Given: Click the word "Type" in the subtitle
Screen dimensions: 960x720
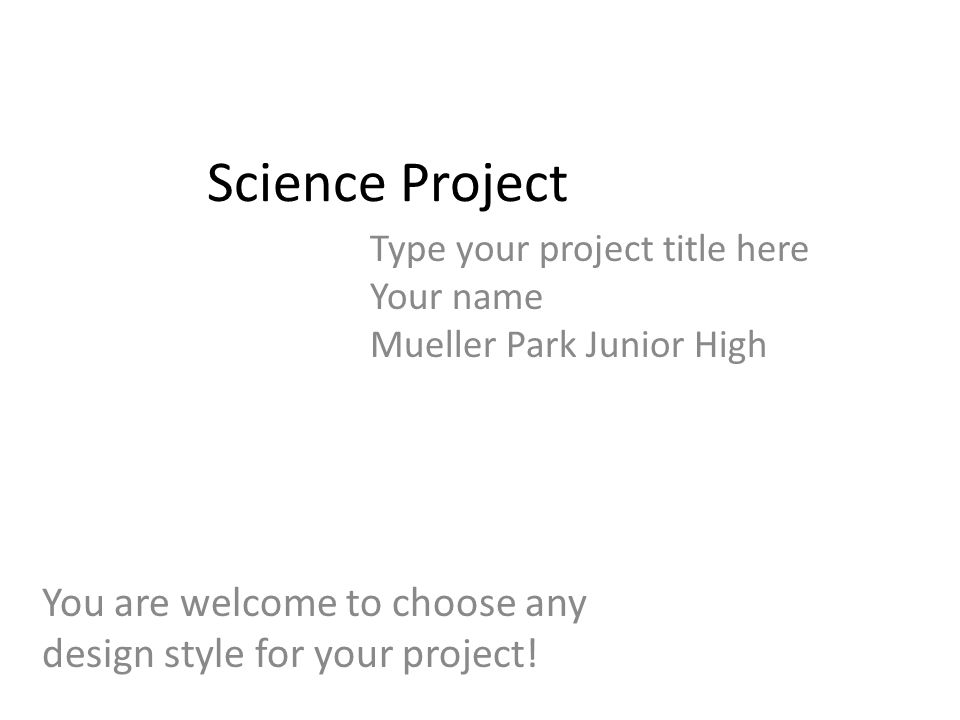Looking at the screenshot, I should (407, 250).
